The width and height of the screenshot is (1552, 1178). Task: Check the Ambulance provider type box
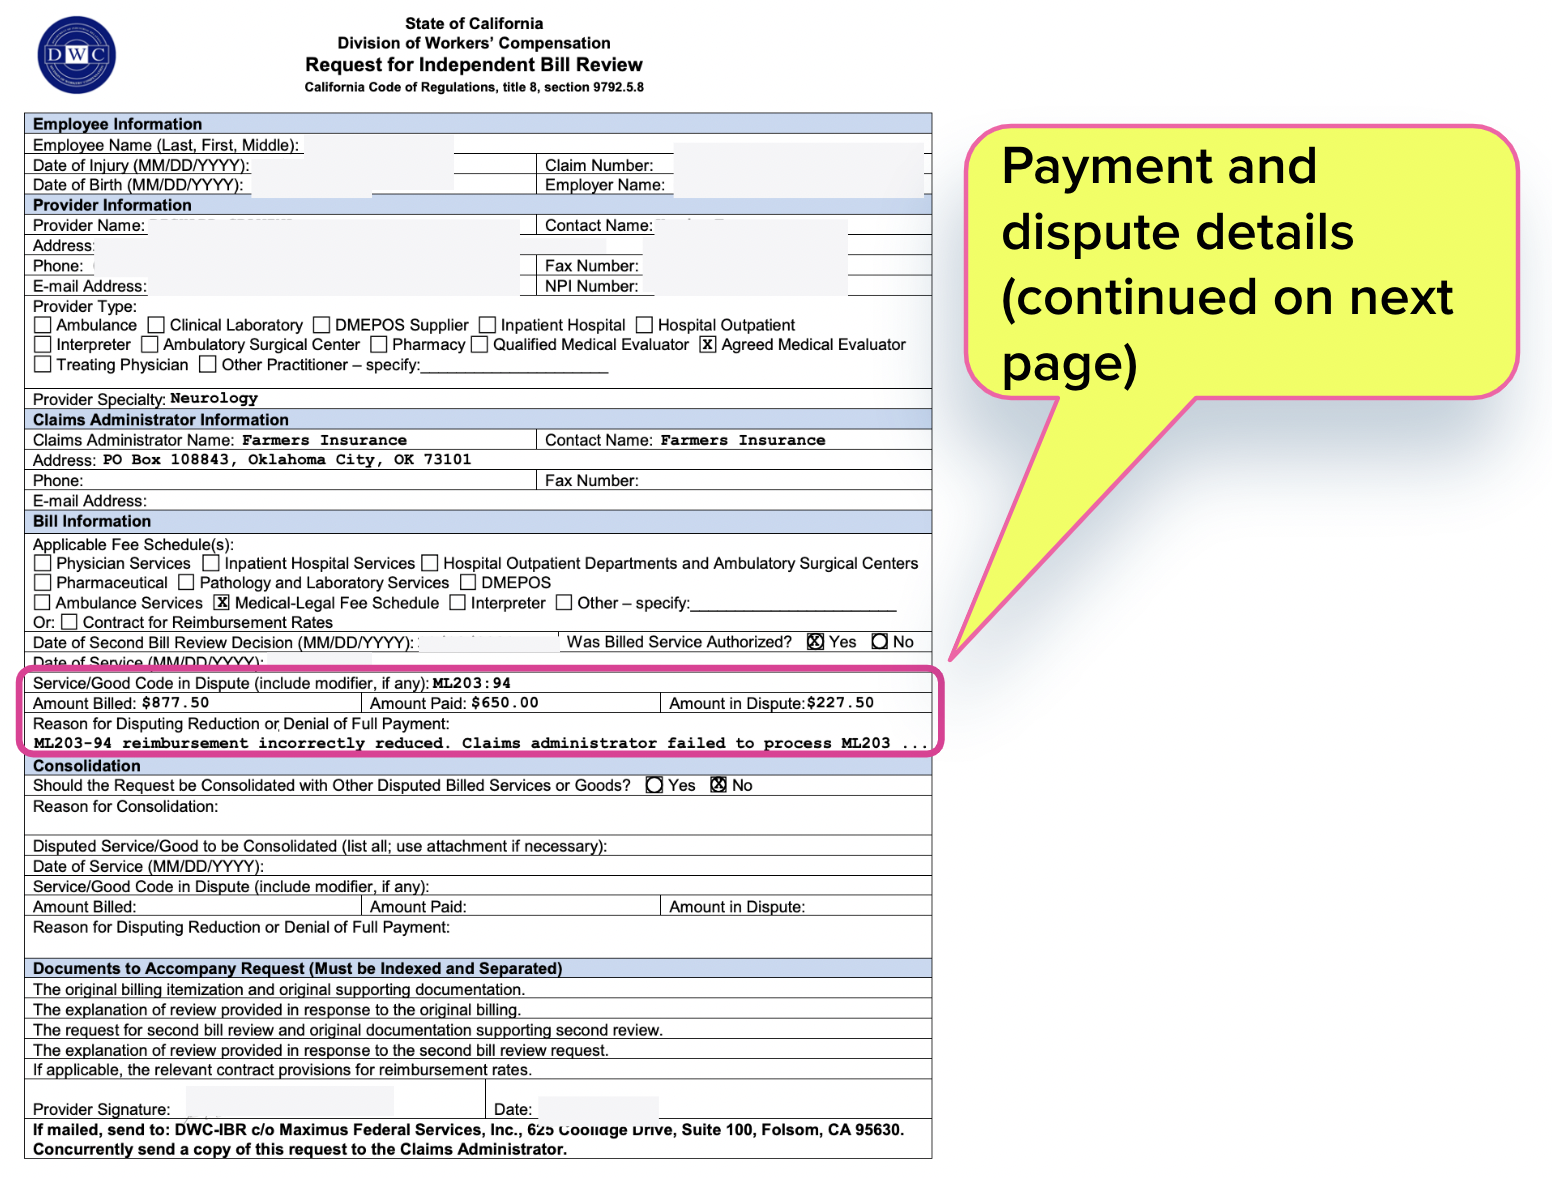click(42, 325)
